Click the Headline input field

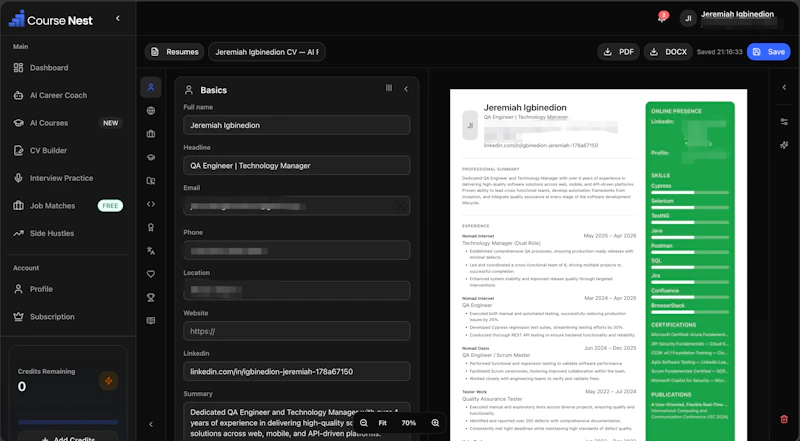pos(296,165)
